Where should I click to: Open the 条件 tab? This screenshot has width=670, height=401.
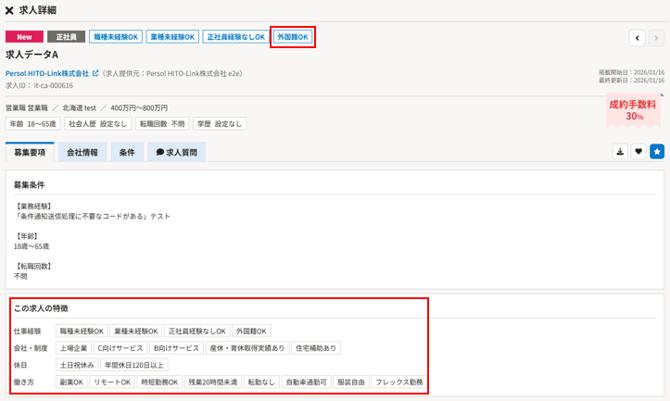click(x=127, y=153)
